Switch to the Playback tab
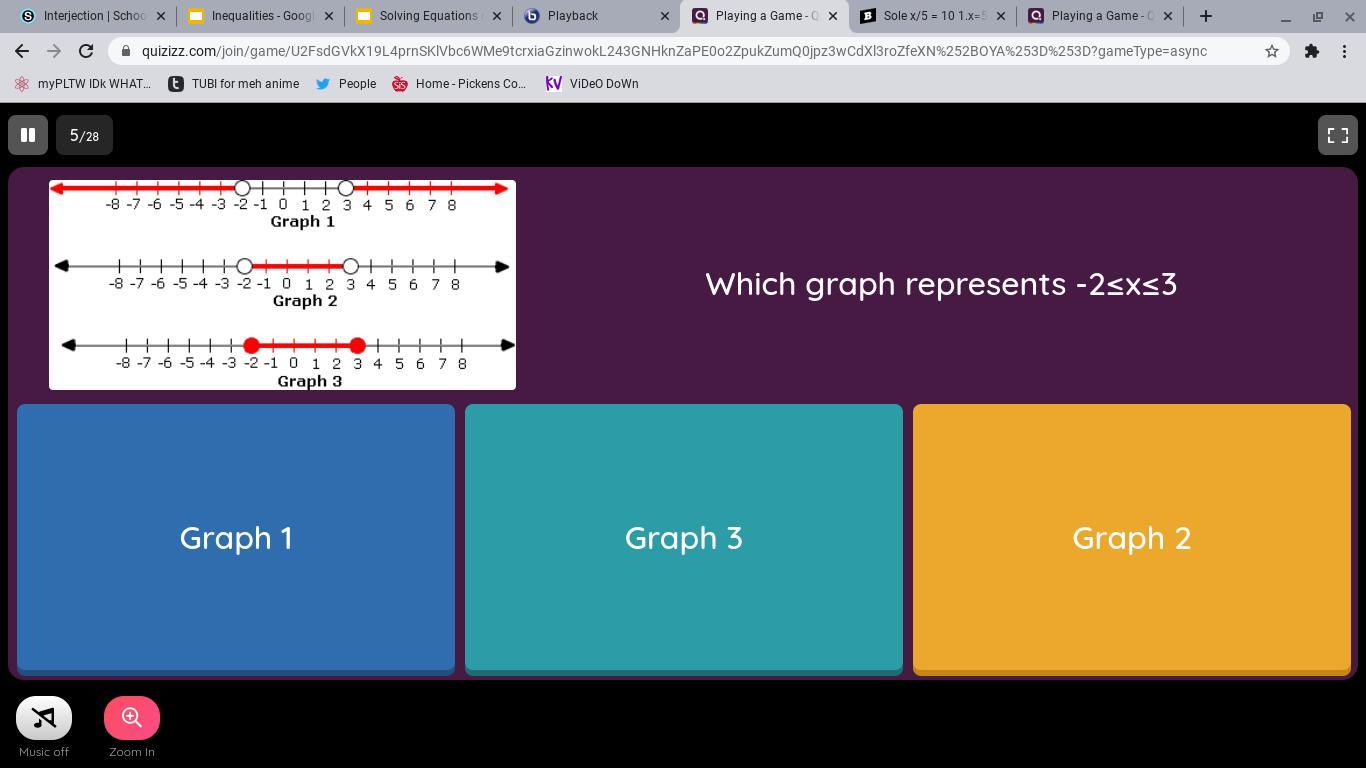1366x768 pixels. (596, 16)
